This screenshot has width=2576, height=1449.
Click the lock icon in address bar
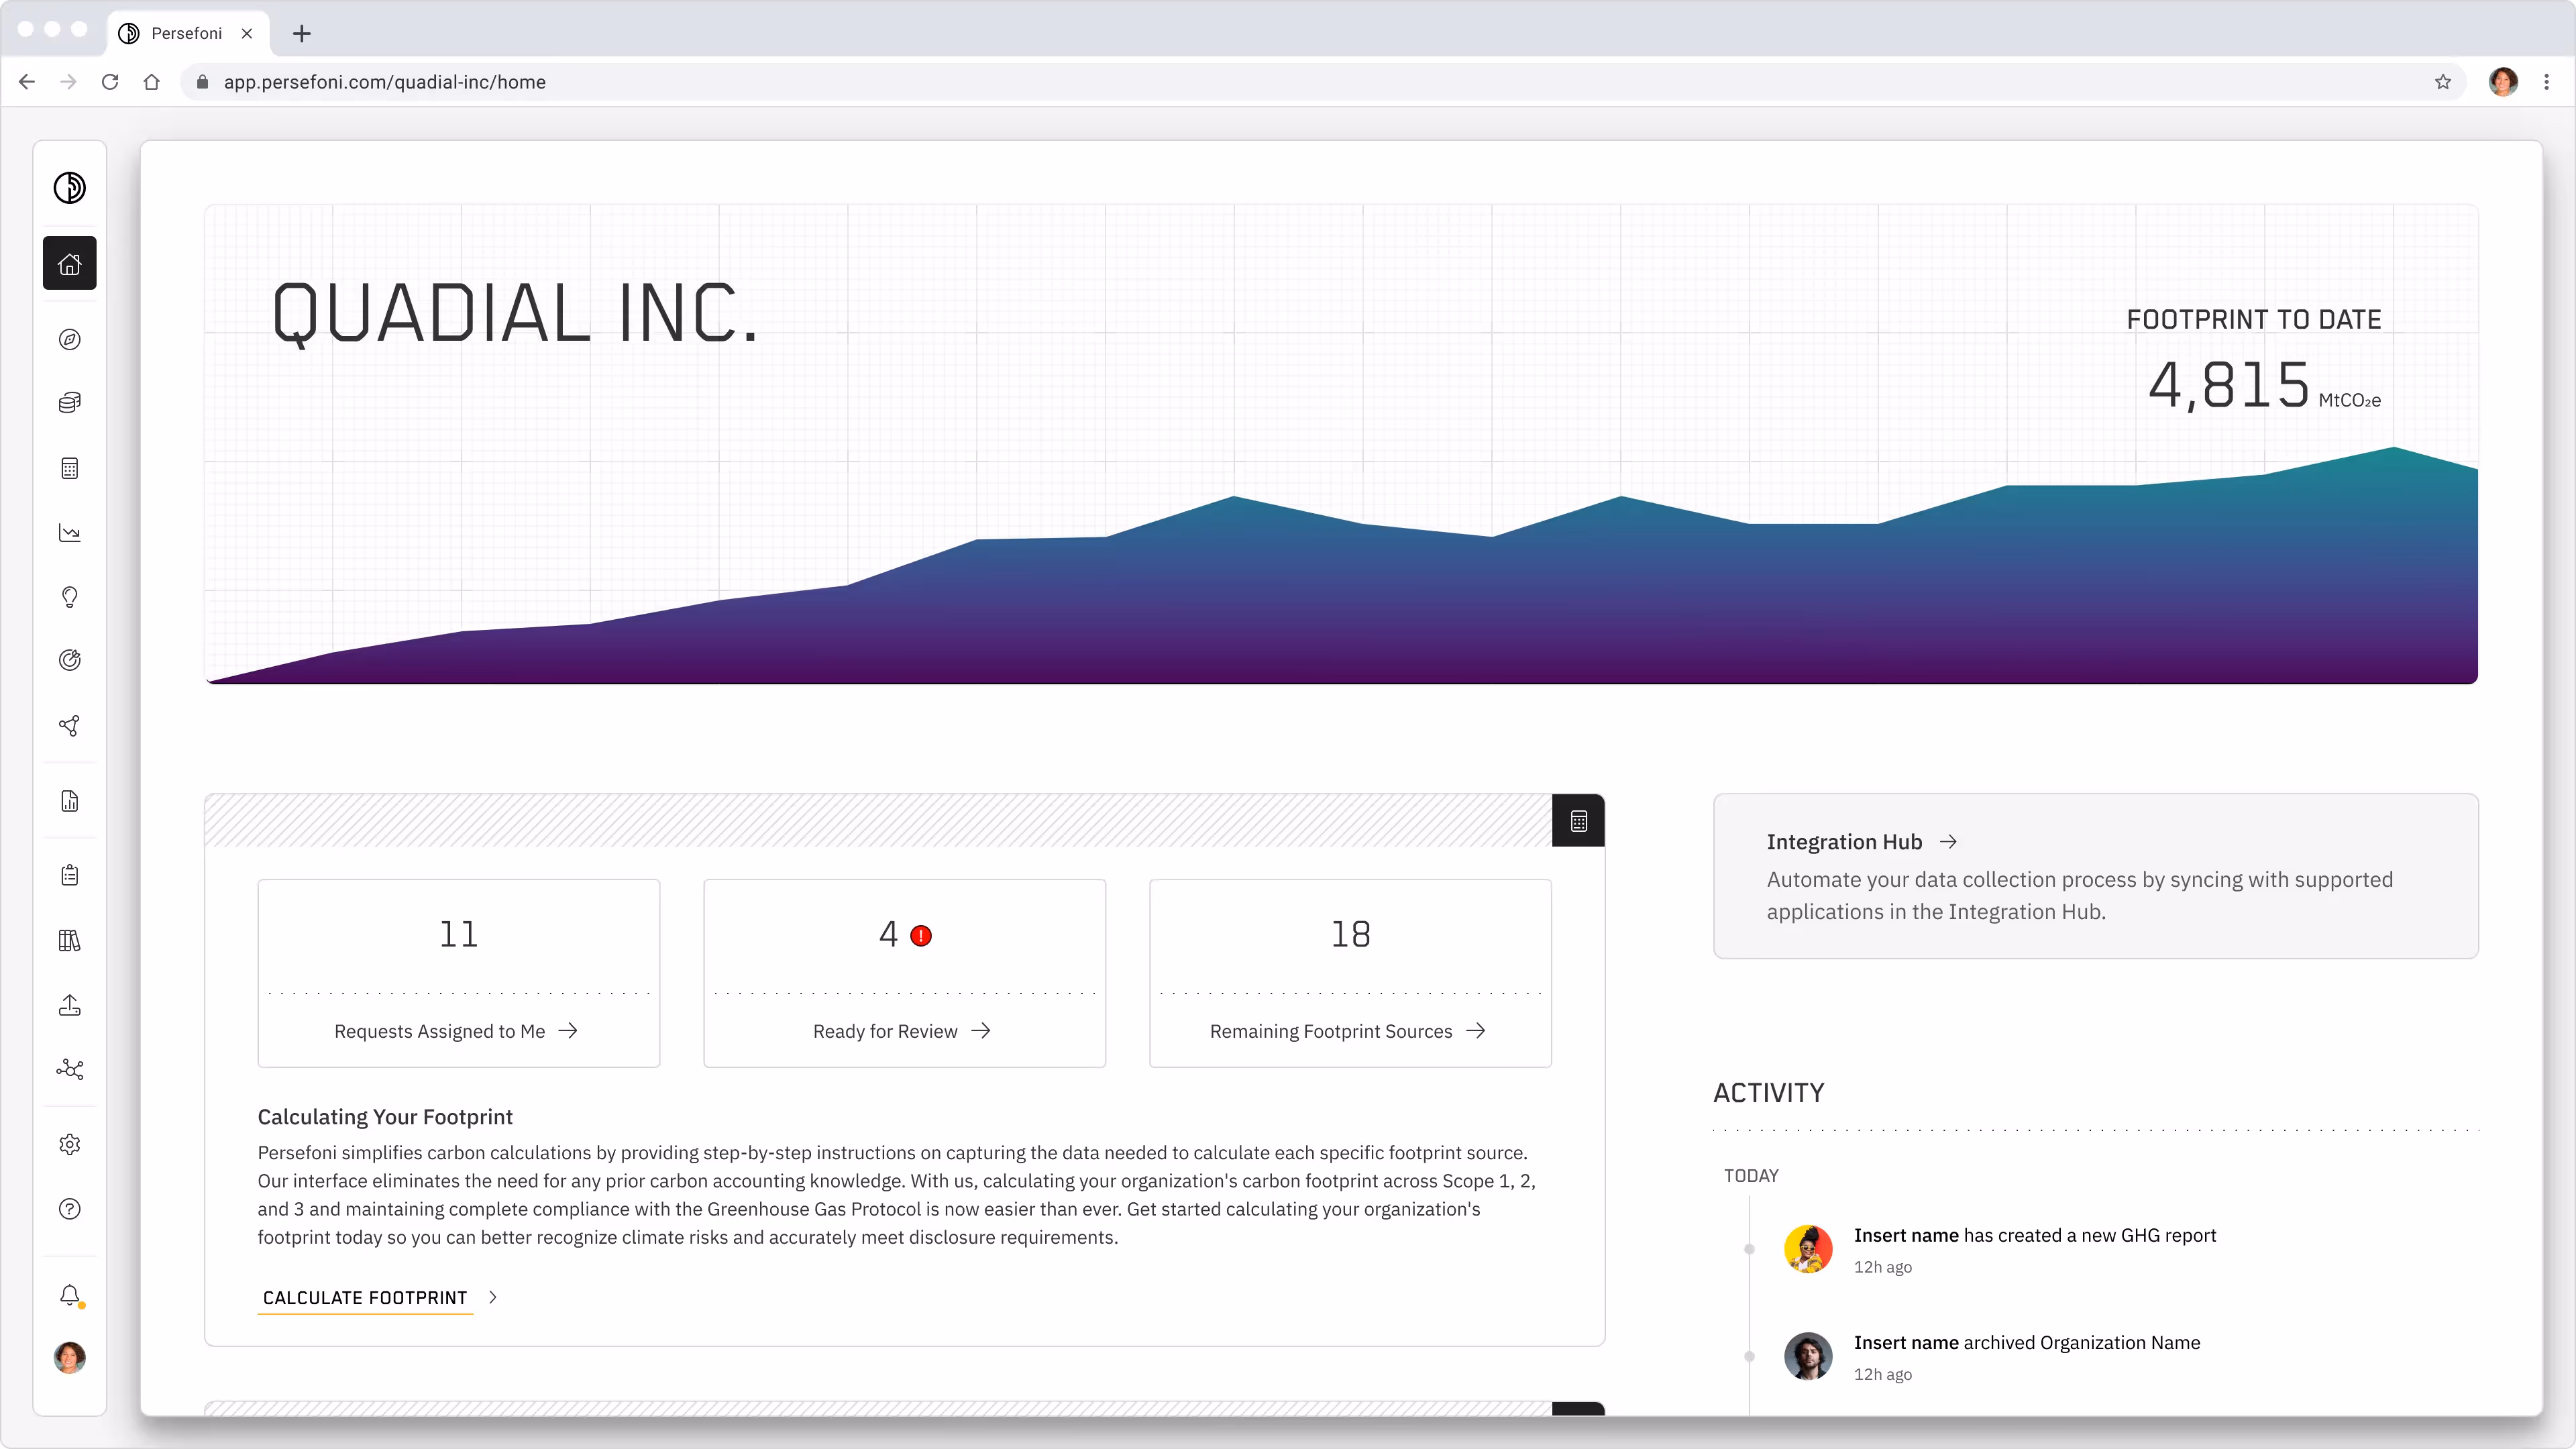coord(202,82)
